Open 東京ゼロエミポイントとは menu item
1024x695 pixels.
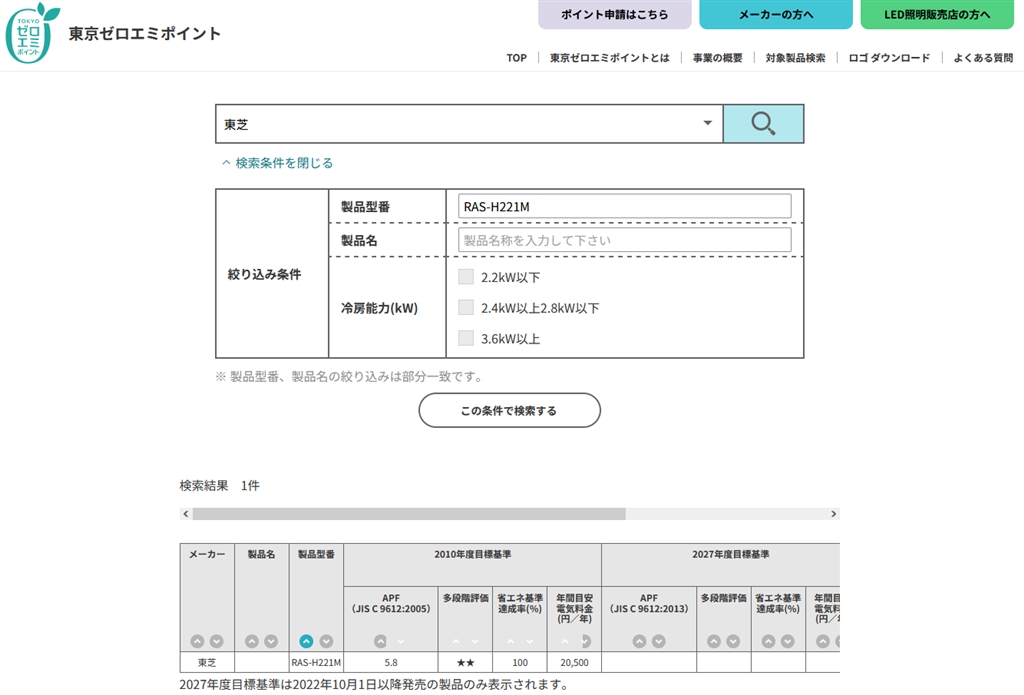609,57
